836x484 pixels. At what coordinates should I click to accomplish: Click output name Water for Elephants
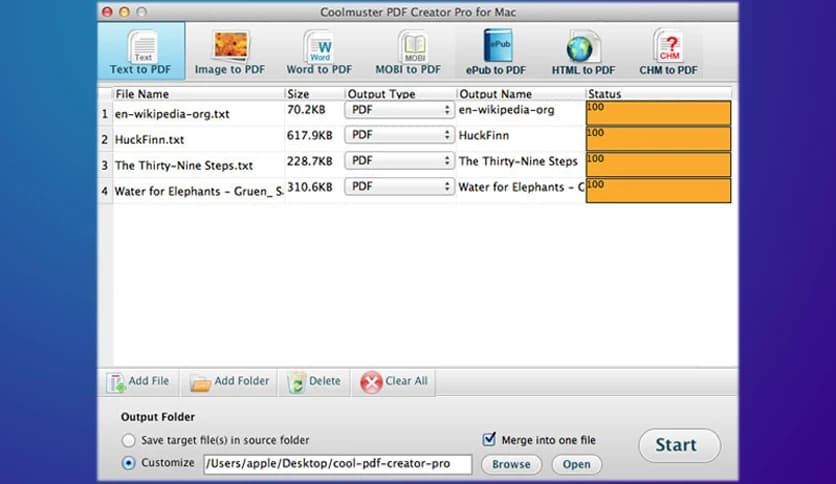(x=521, y=187)
